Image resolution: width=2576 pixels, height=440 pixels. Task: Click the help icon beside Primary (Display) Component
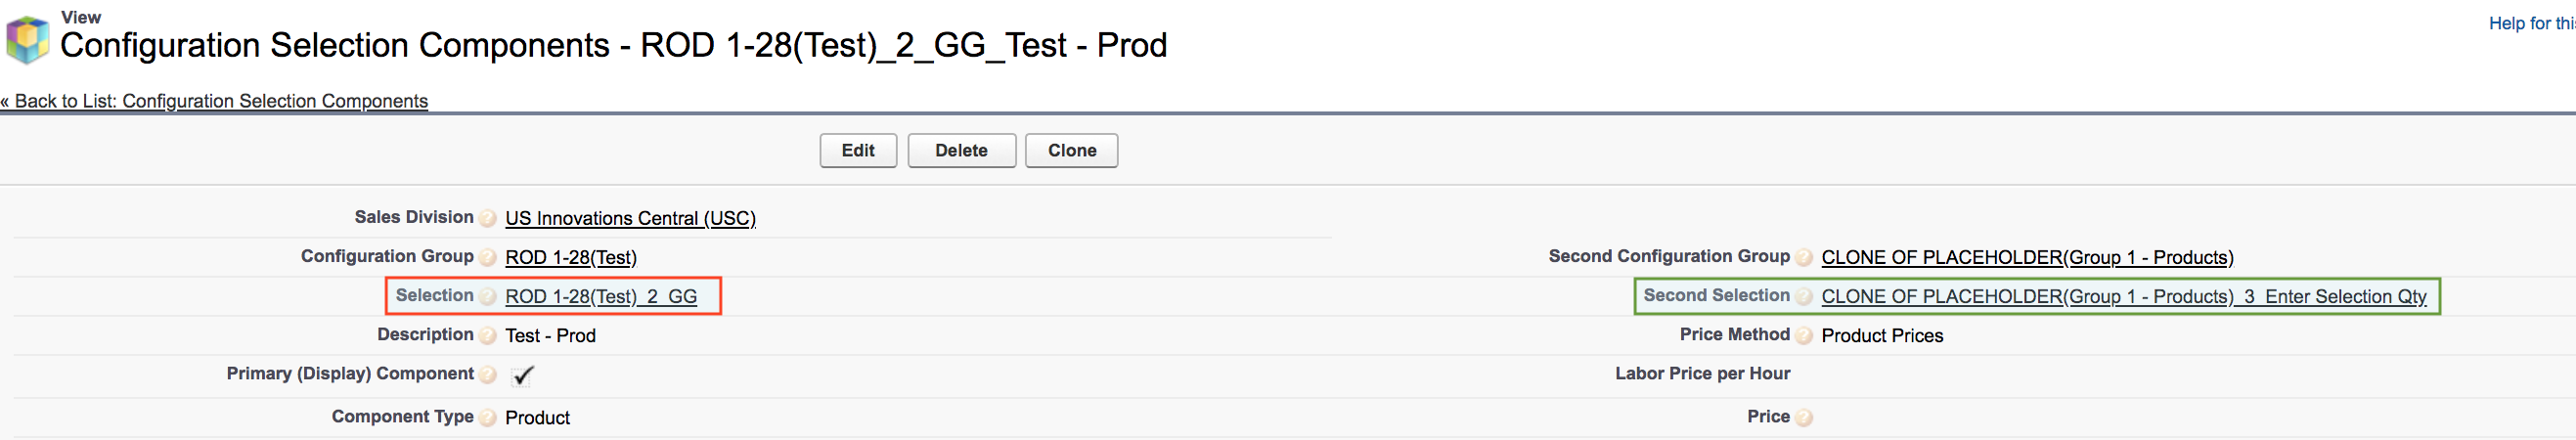pyautogui.click(x=487, y=374)
